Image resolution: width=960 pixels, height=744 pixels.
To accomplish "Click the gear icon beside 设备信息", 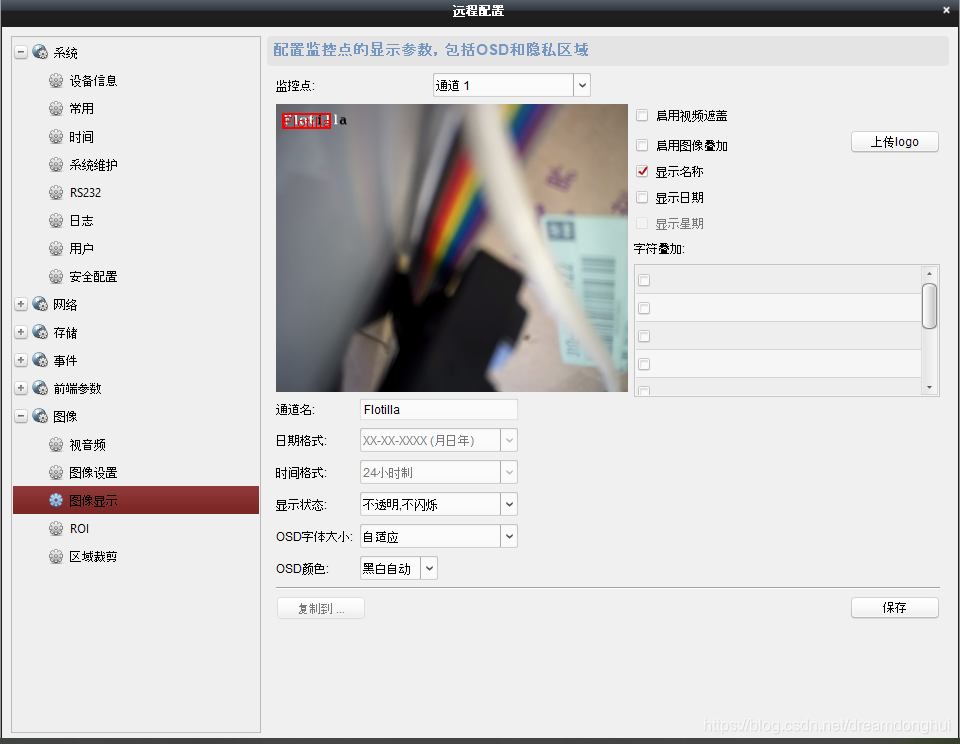I will pos(56,80).
